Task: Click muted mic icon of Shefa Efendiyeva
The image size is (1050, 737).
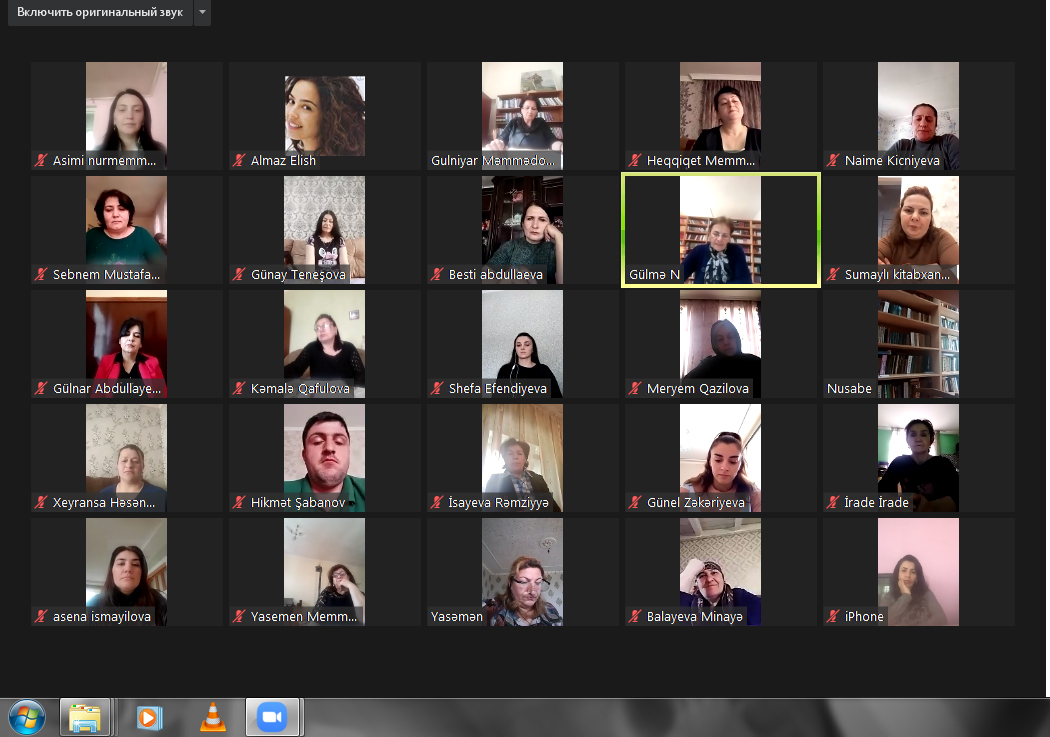Action: 437,388
